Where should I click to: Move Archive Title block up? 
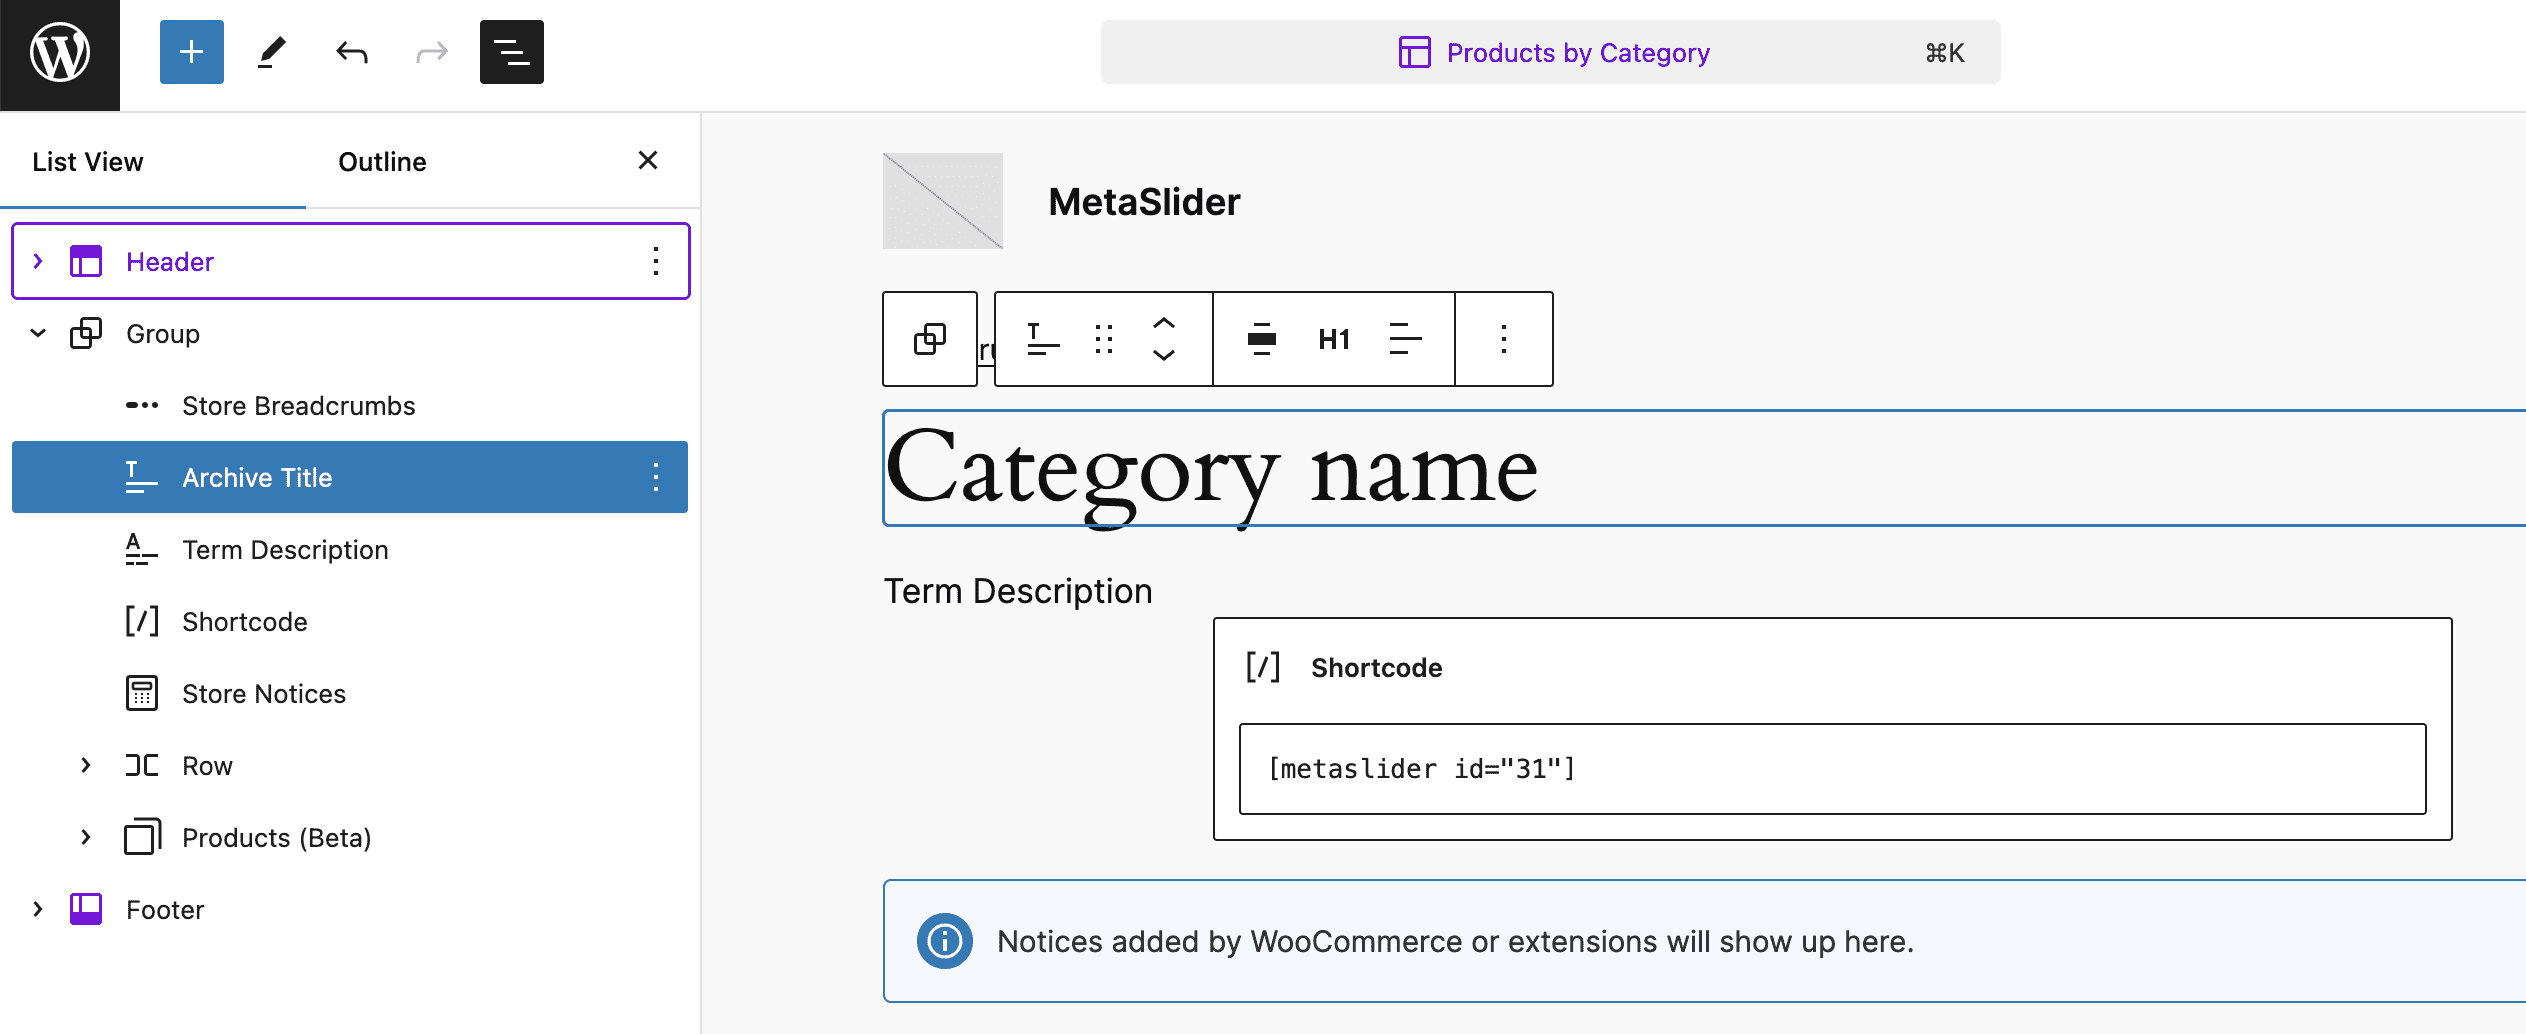tap(1163, 324)
